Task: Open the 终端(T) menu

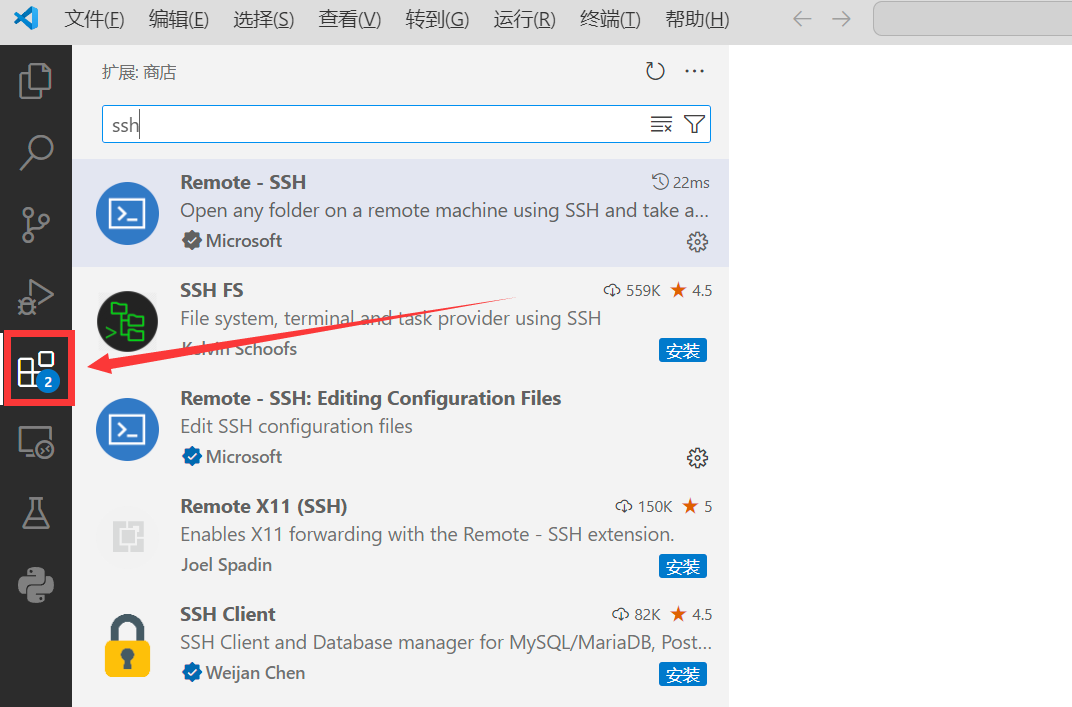Action: 610,19
